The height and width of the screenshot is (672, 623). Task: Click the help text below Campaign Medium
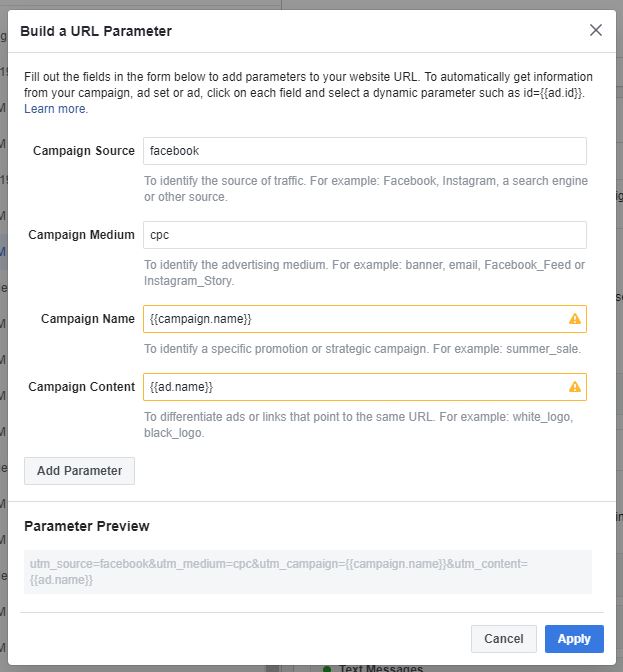(364, 273)
